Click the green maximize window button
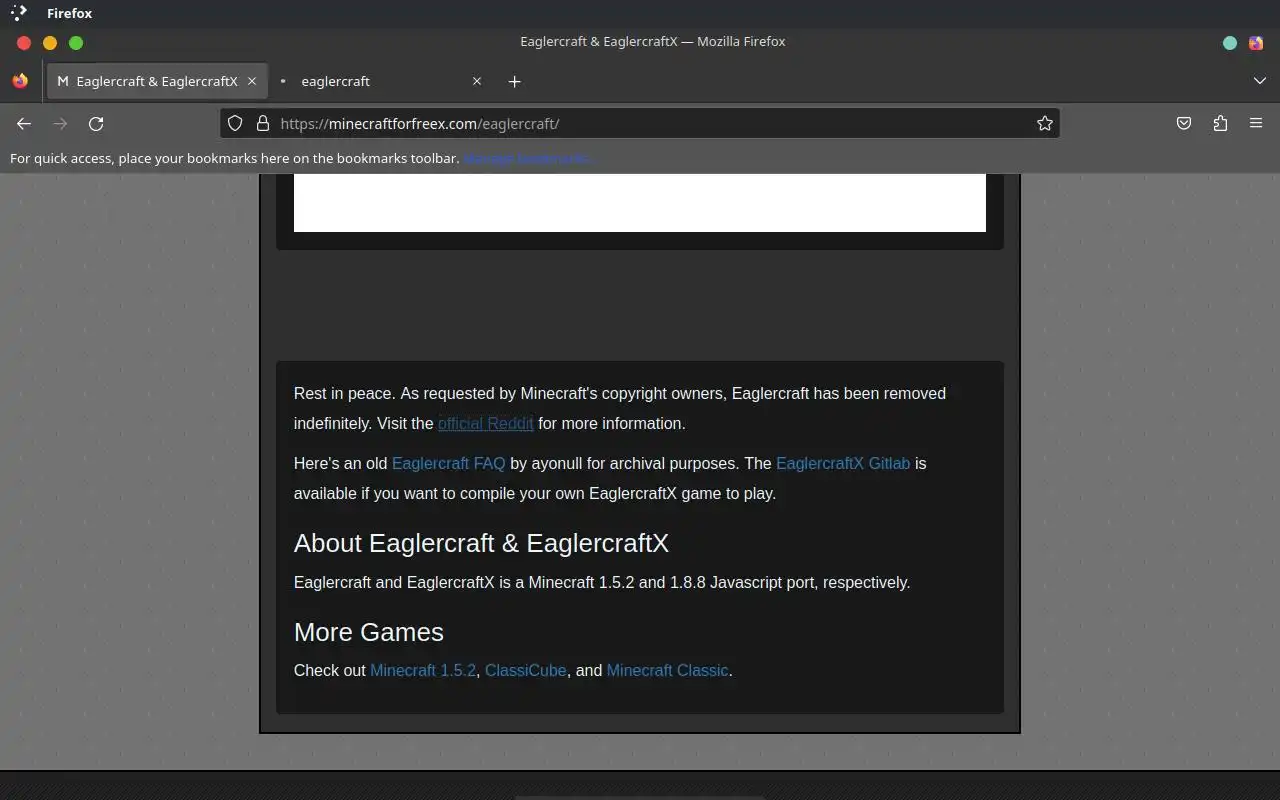 (76, 42)
